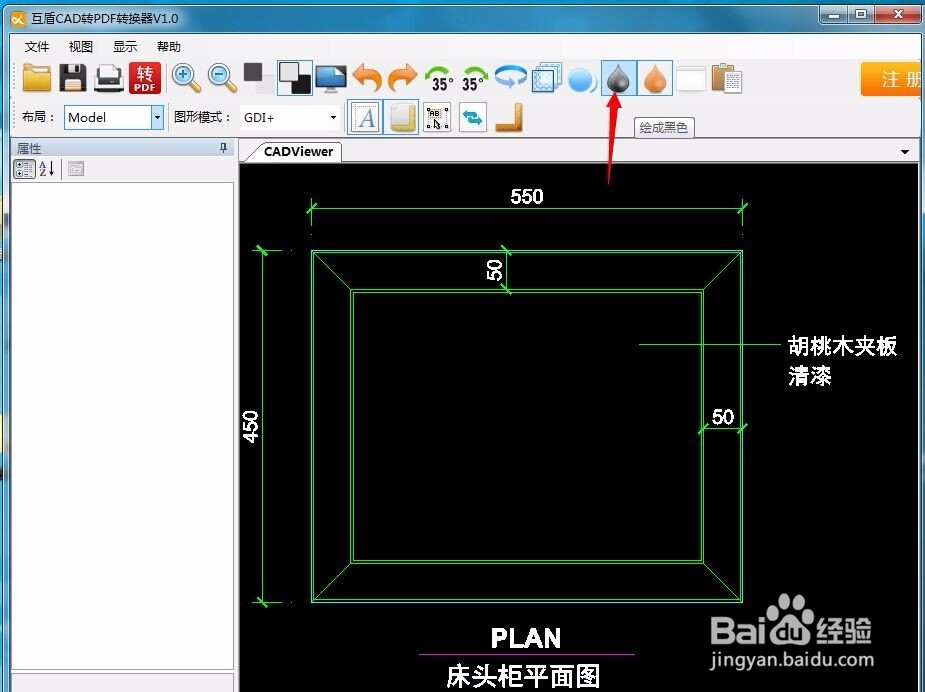925x692 pixels.
Task: Minimize the converter window
Action: (834, 14)
